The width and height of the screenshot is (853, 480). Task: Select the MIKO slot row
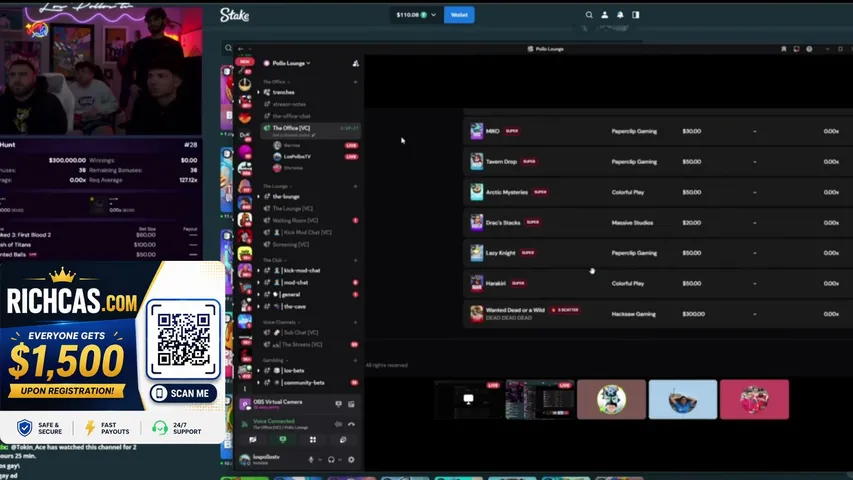pos(658,131)
